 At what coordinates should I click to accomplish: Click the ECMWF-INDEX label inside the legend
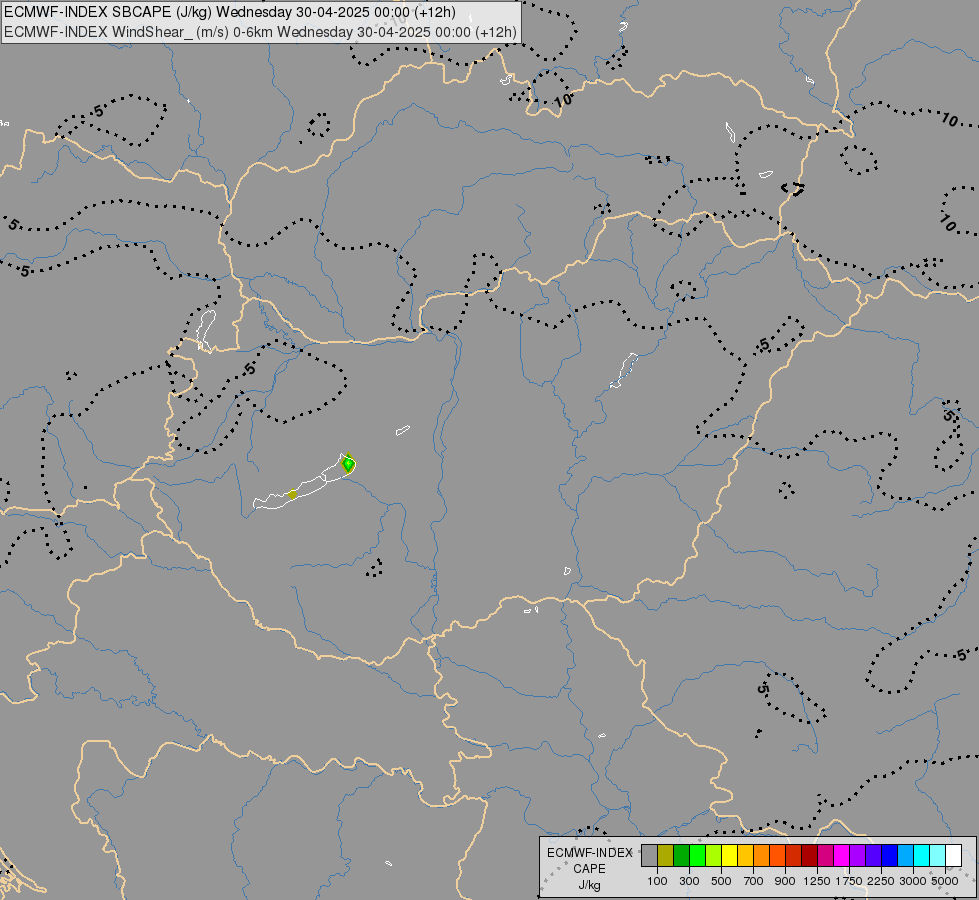coord(590,853)
